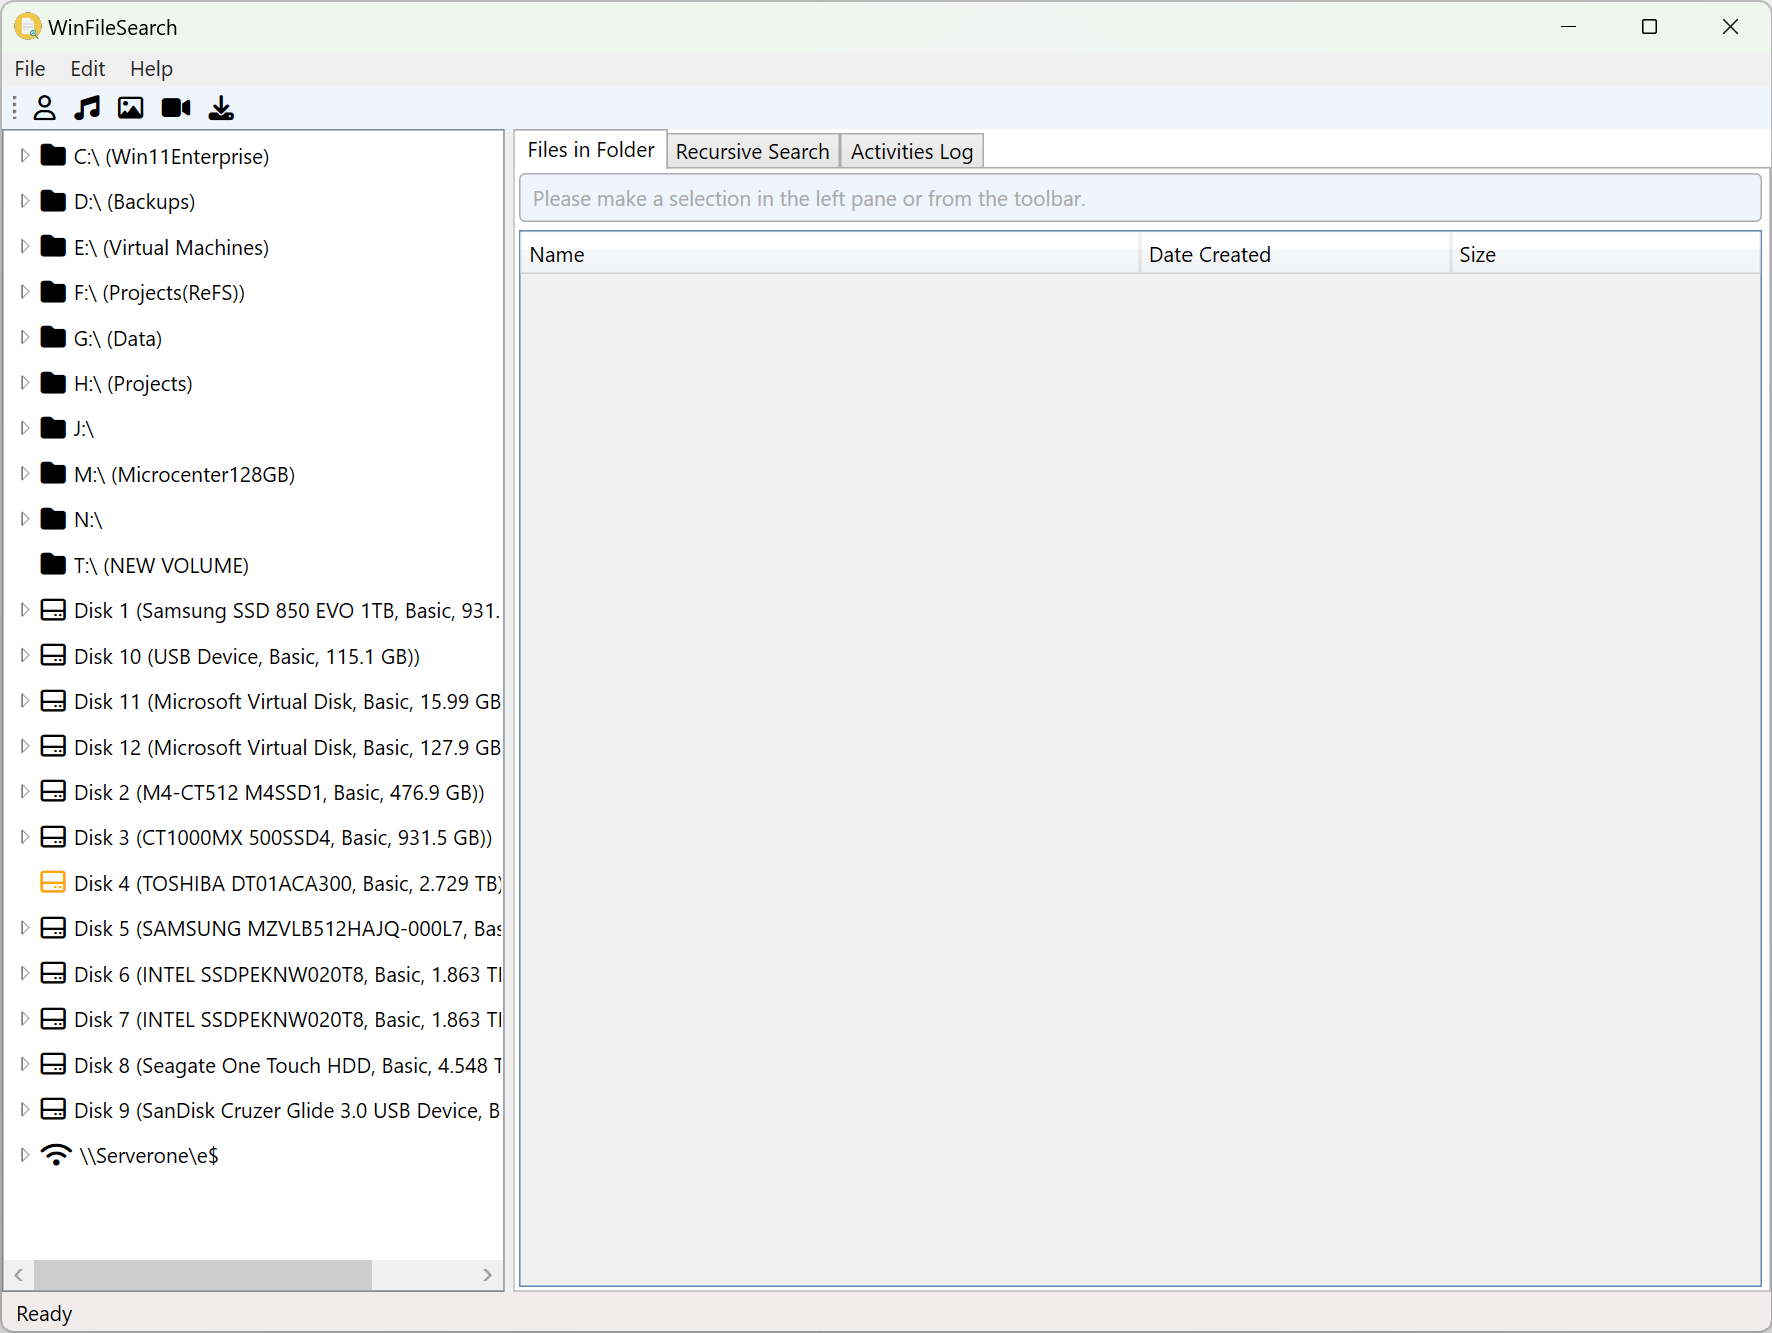This screenshot has width=1772, height=1333.
Task: Click the orange disk icon for Disk 4 TOSHIBA
Action: 53,882
